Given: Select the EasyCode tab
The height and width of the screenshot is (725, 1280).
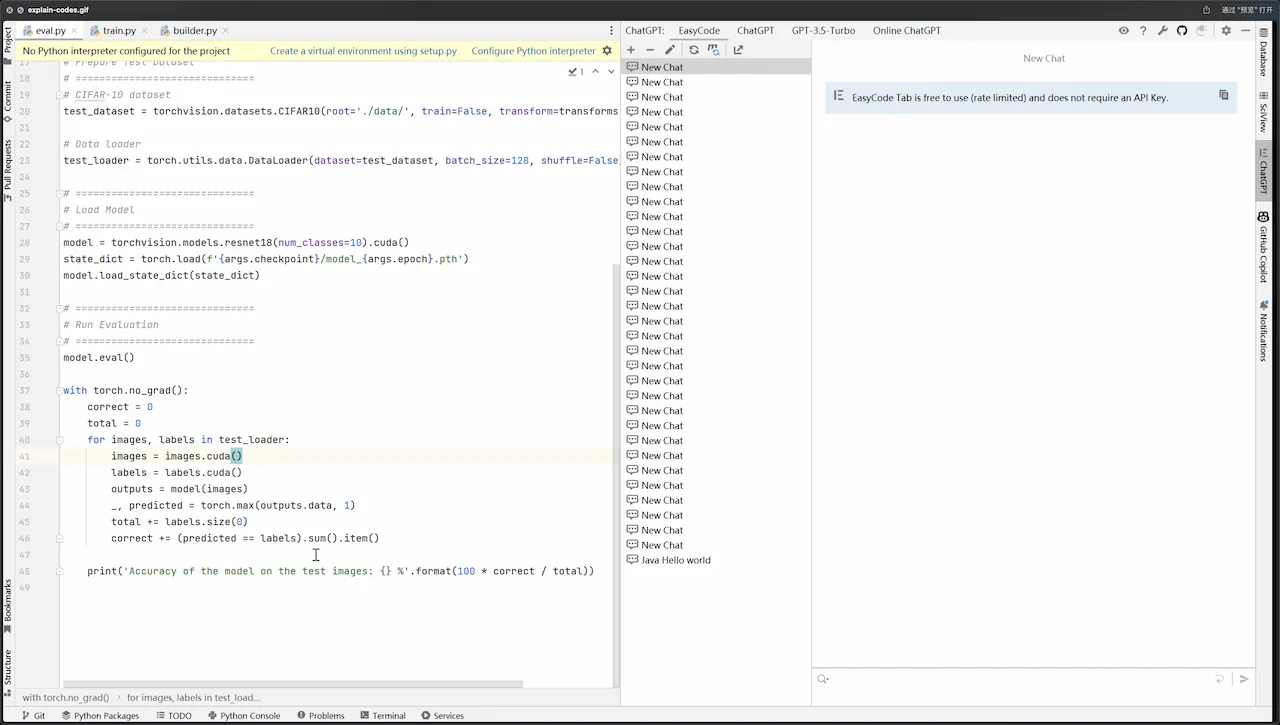Looking at the screenshot, I should click(698, 31).
